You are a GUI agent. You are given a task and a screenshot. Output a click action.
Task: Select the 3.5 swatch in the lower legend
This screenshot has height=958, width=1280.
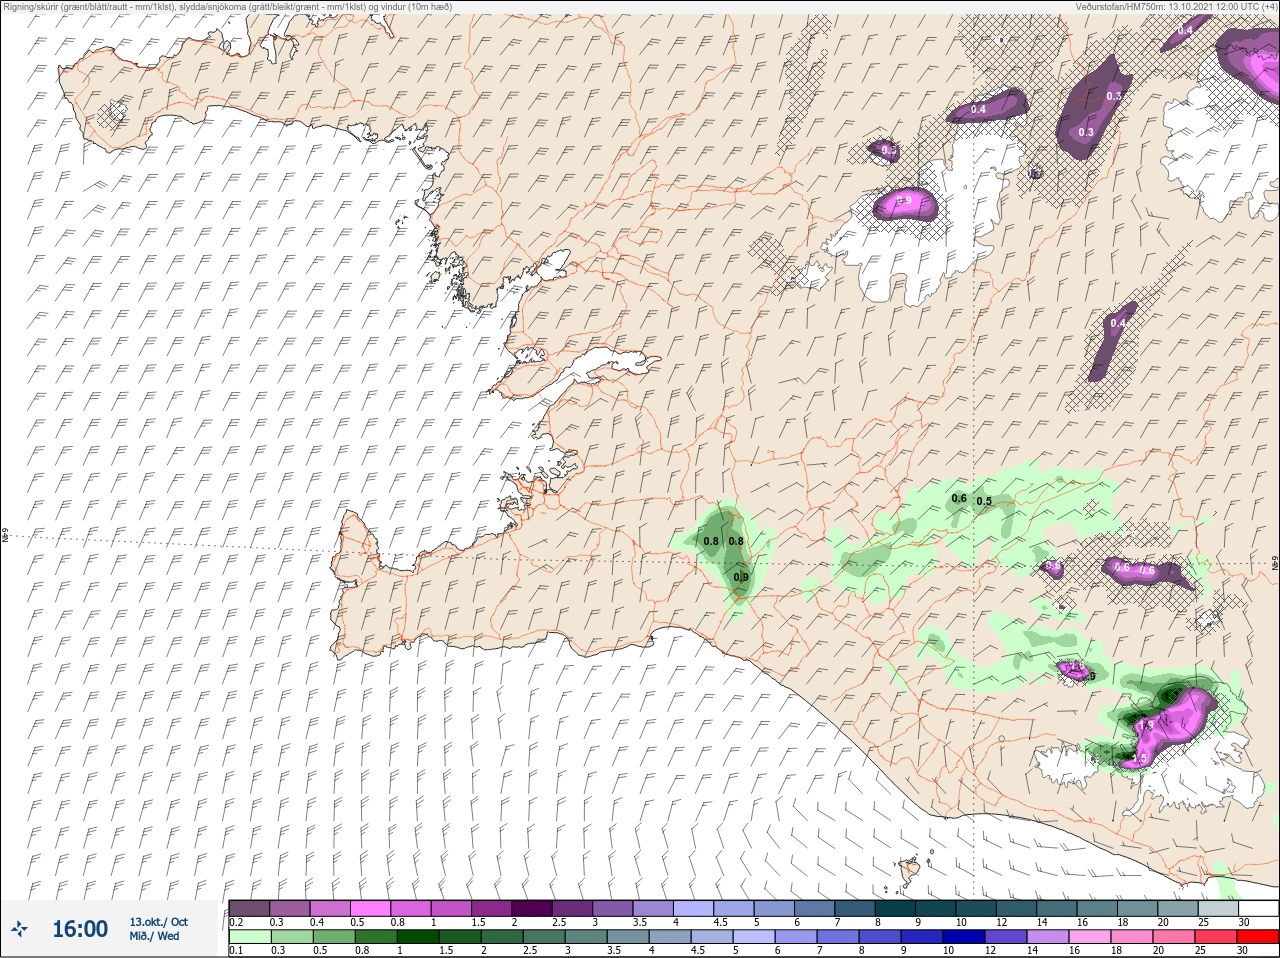click(x=627, y=937)
